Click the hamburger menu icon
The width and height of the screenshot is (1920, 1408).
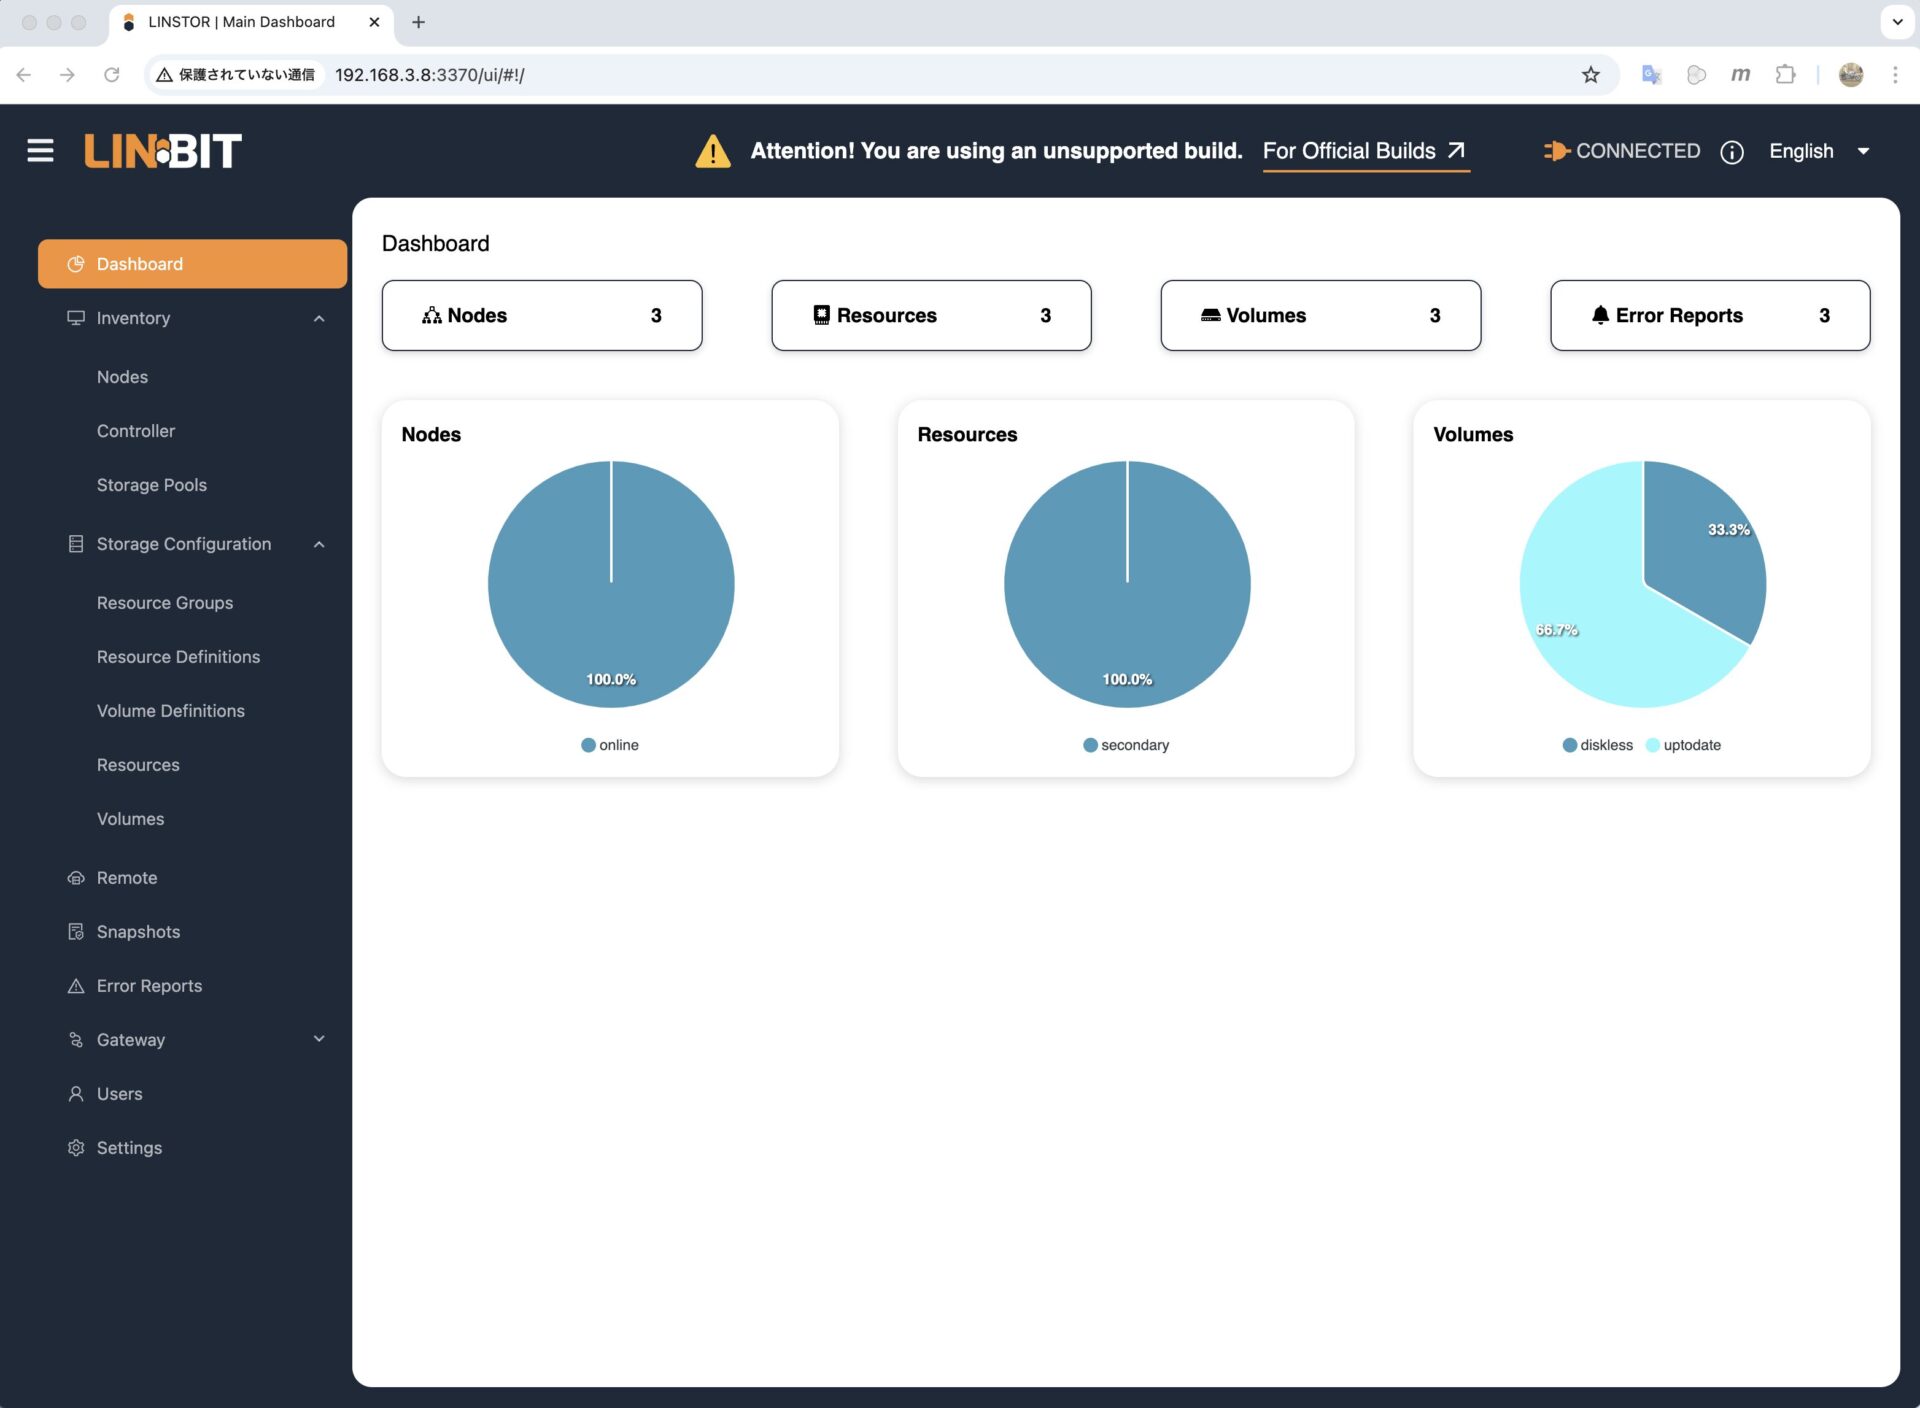tap(40, 151)
